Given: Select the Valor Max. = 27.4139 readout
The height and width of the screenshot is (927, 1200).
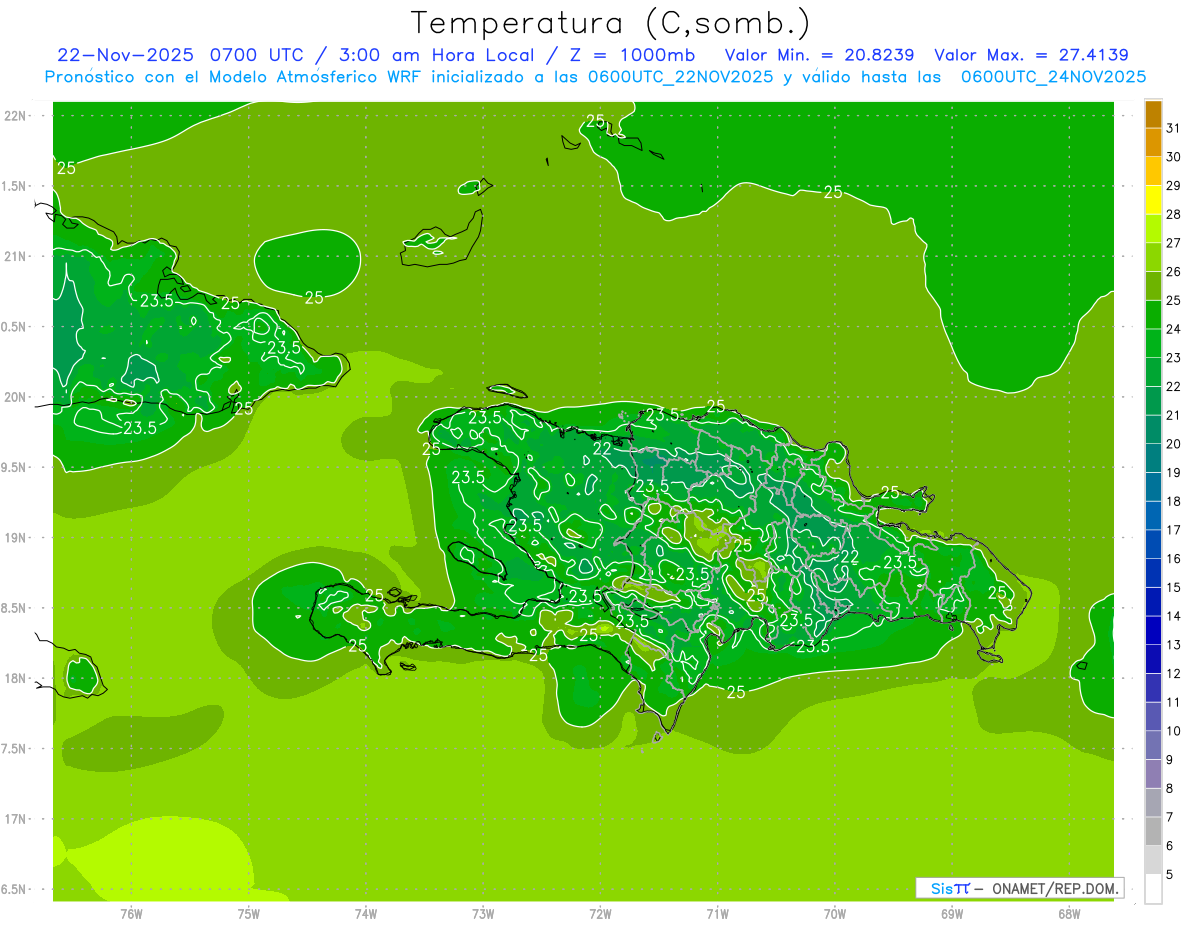Looking at the screenshot, I should [1031, 55].
